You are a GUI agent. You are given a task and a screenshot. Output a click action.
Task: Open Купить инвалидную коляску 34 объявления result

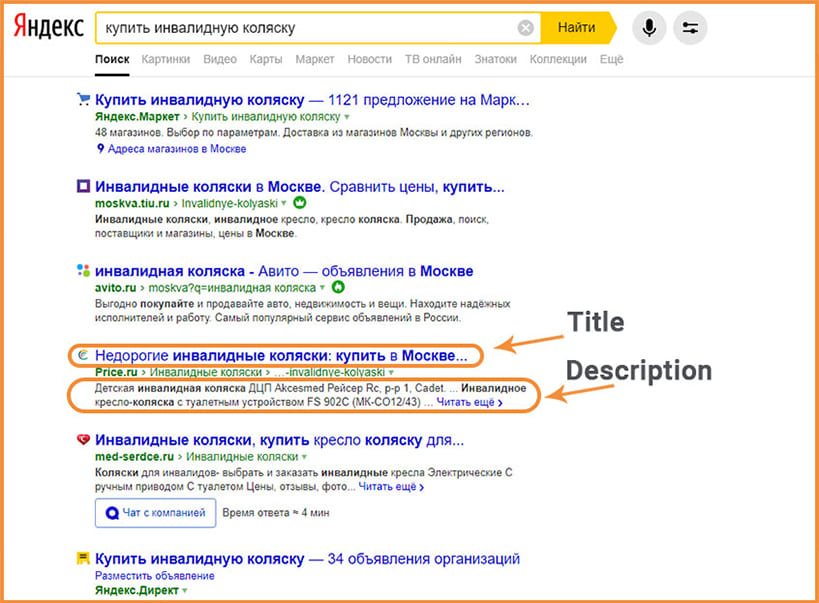[x=307, y=559]
